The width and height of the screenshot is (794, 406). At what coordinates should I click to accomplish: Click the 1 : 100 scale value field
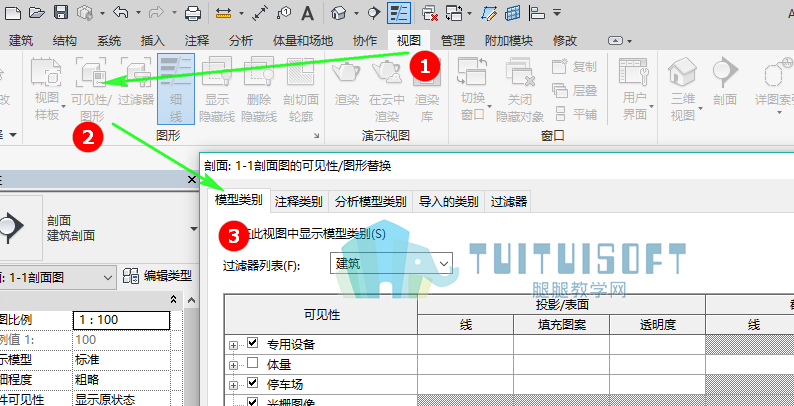tap(122, 320)
